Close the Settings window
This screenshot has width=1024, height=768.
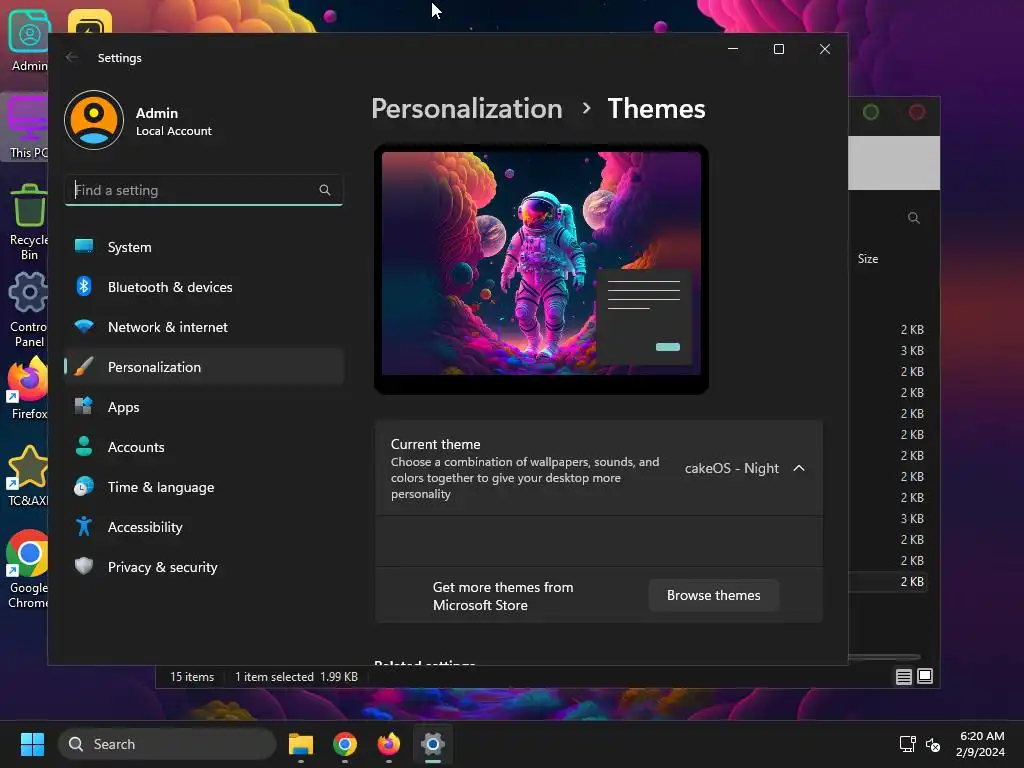825,49
